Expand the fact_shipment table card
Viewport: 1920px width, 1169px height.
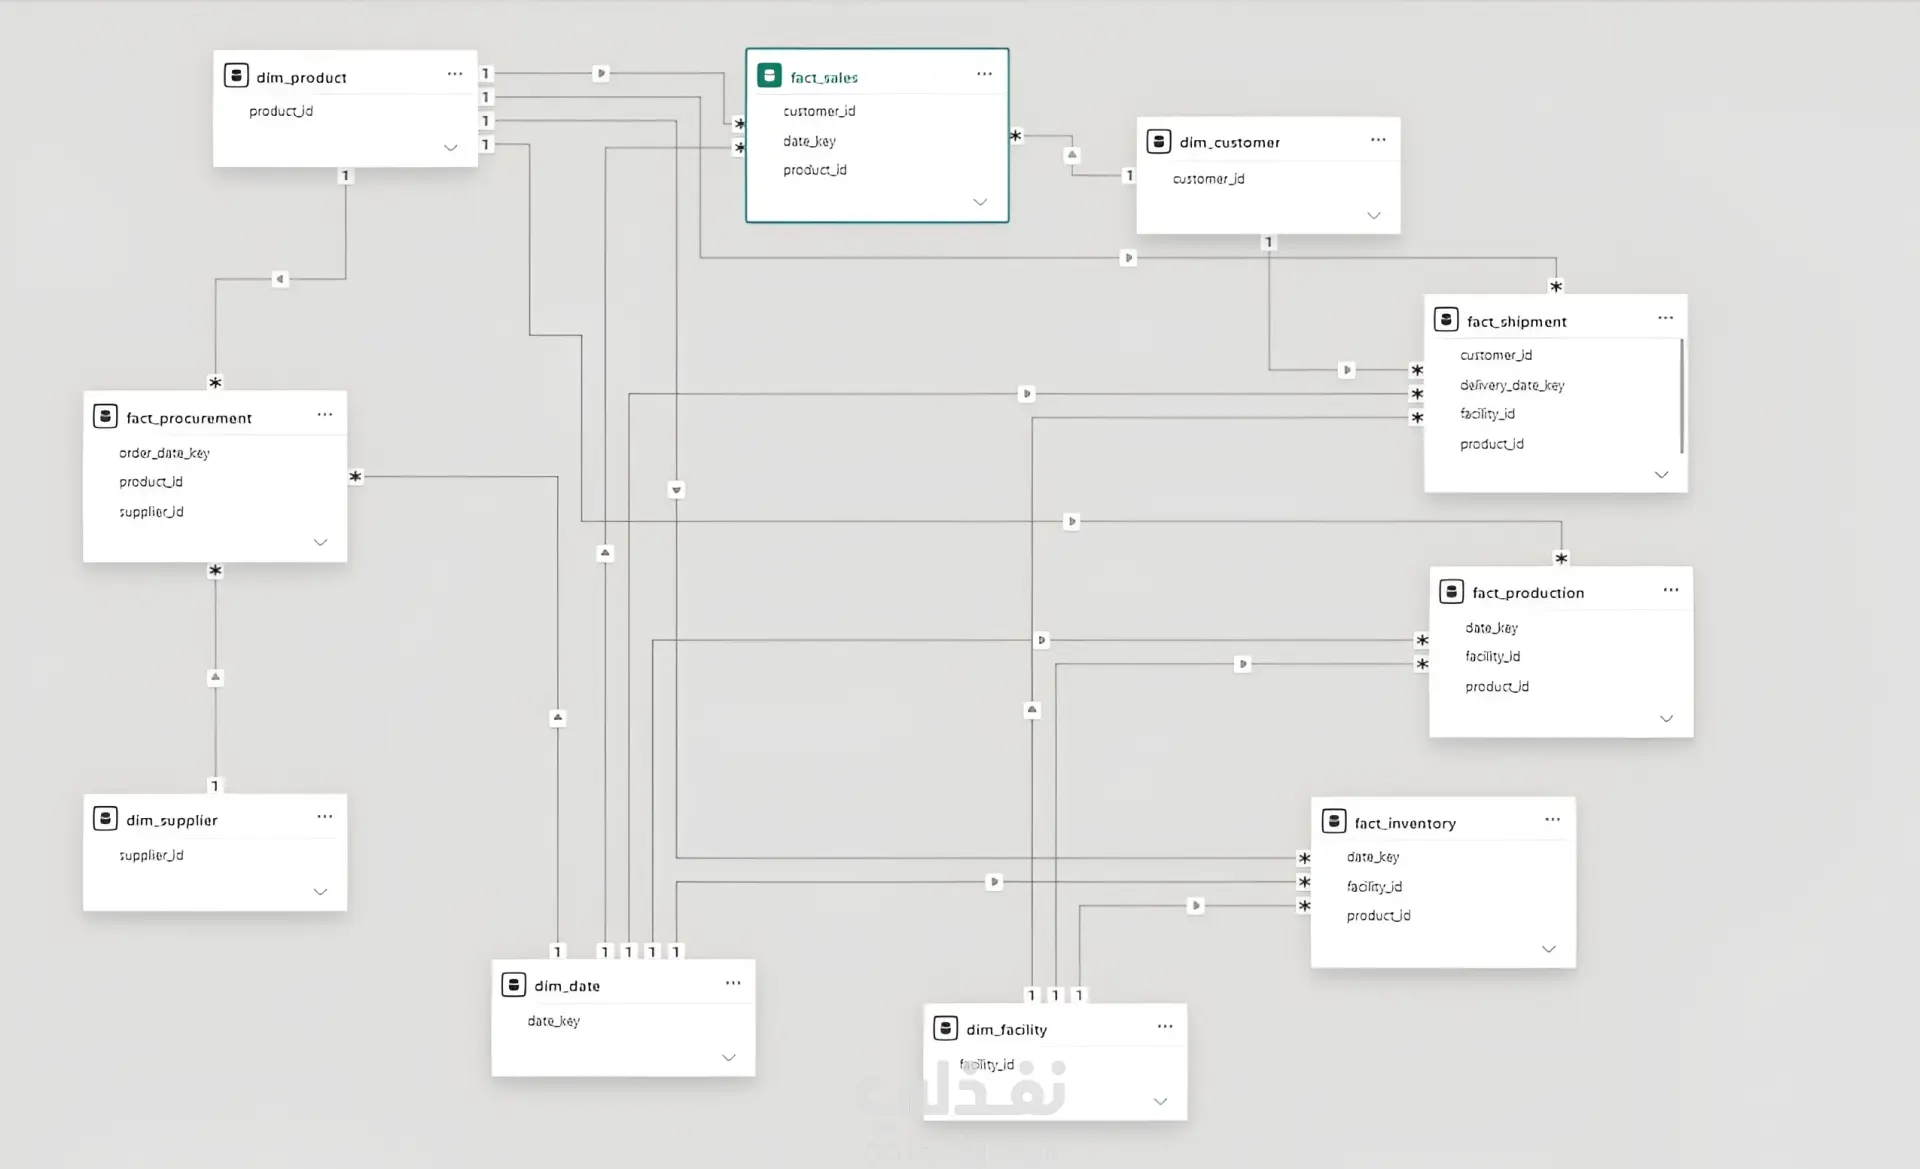pyautogui.click(x=1661, y=475)
